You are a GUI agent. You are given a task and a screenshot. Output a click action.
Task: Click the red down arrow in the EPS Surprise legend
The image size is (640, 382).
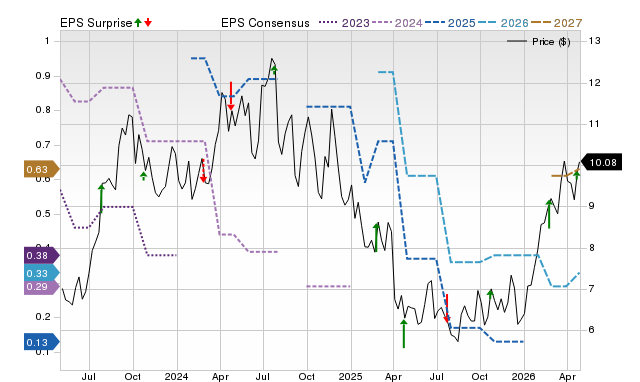tap(148, 22)
